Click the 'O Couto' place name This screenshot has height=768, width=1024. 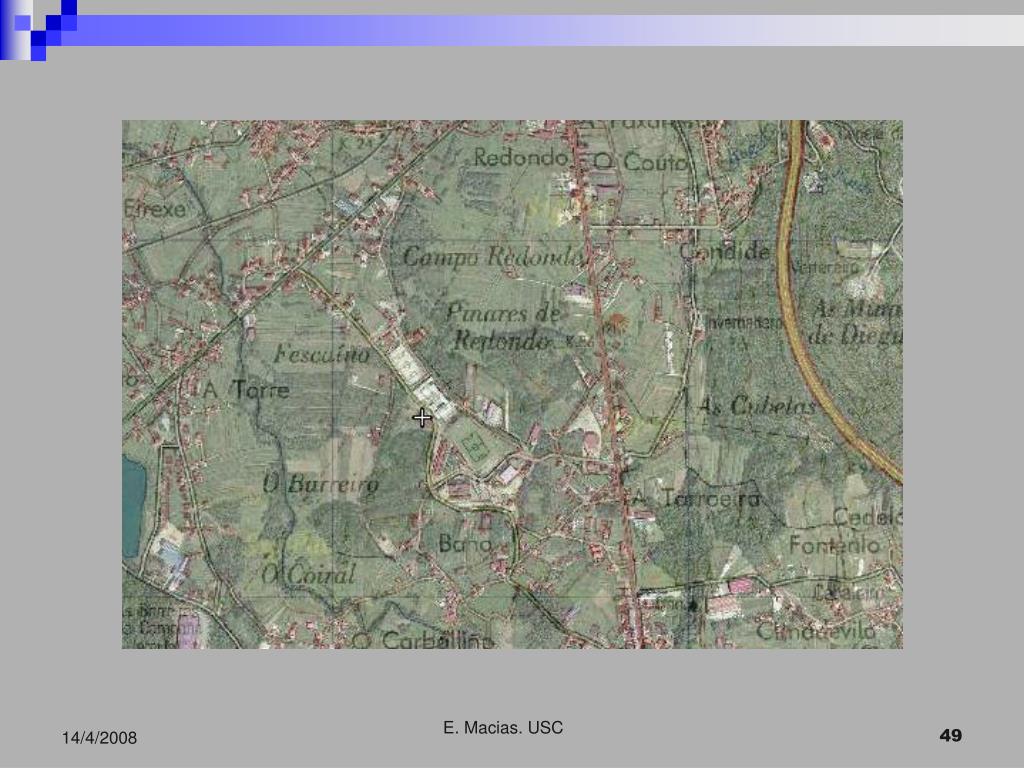pos(641,161)
